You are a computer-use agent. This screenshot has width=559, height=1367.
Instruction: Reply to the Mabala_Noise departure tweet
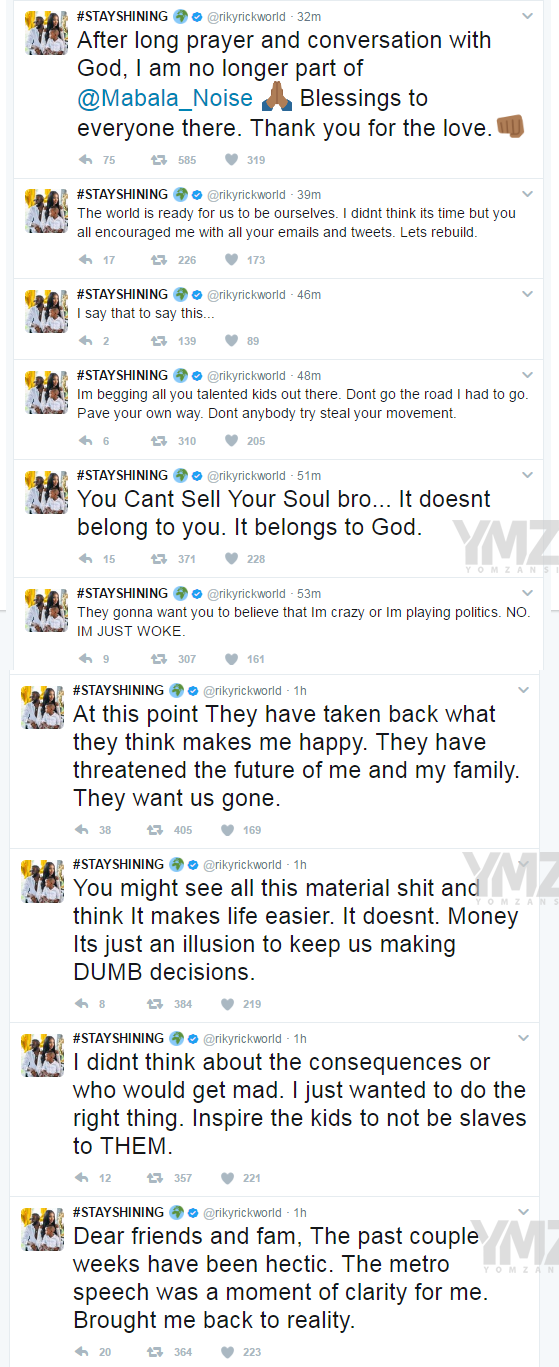86,160
